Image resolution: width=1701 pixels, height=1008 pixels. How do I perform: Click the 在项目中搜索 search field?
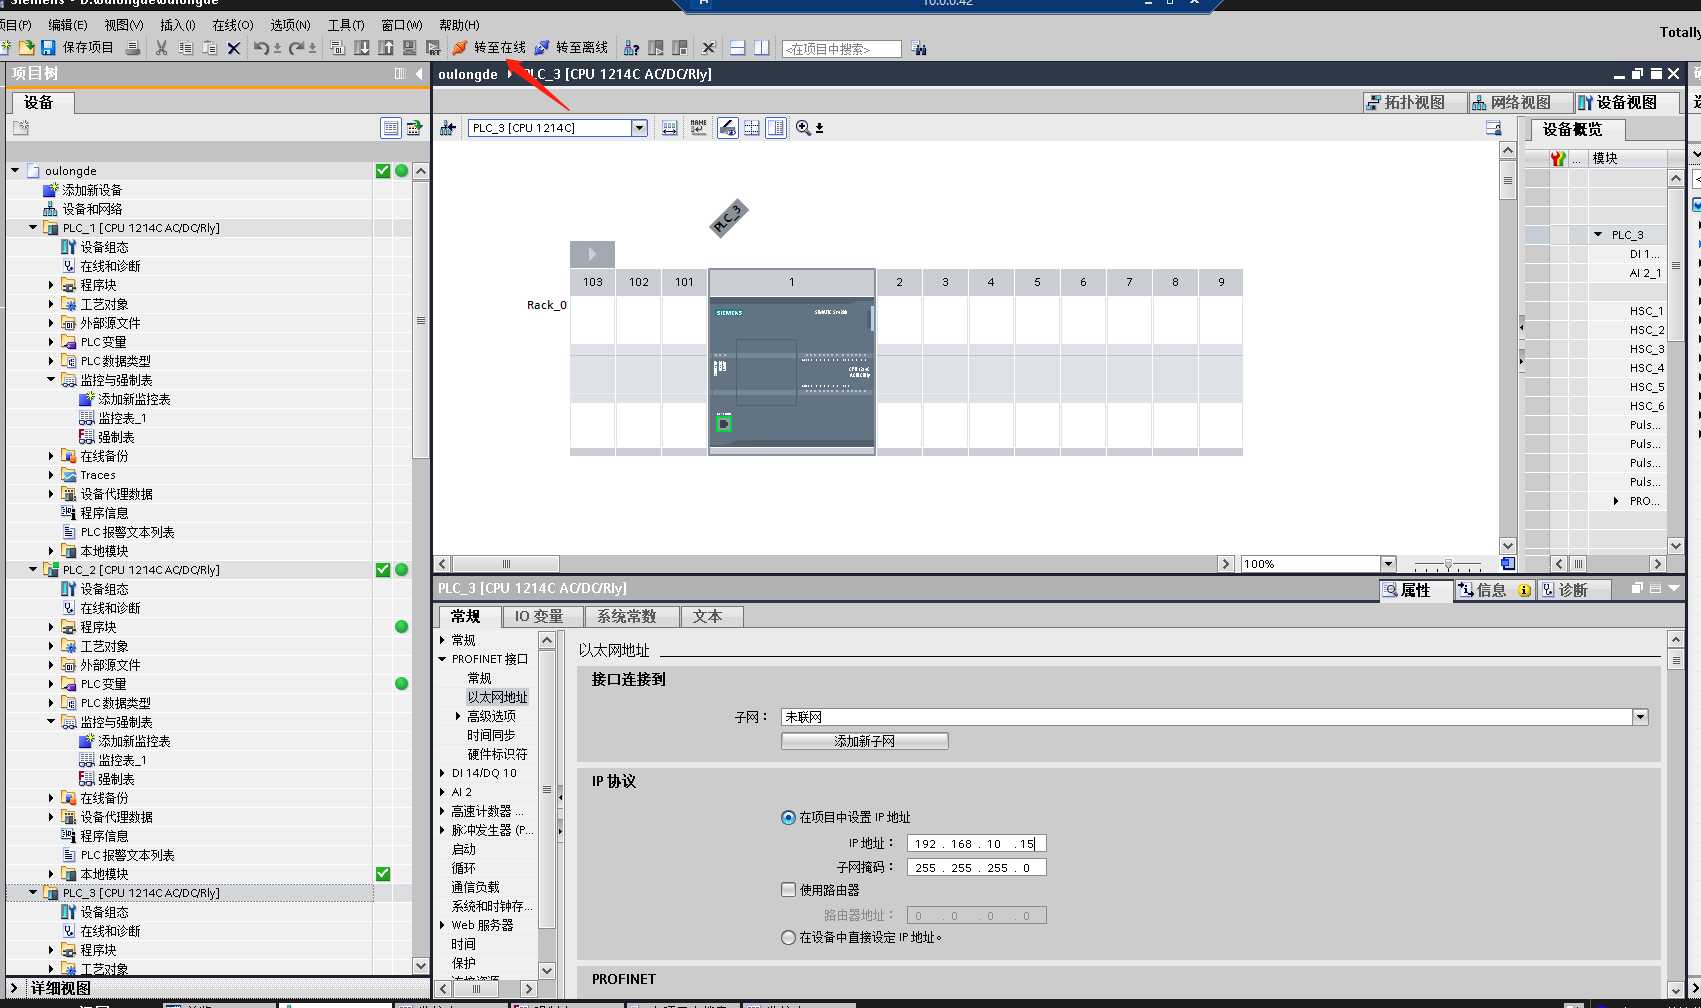click(x=841, y=49)
